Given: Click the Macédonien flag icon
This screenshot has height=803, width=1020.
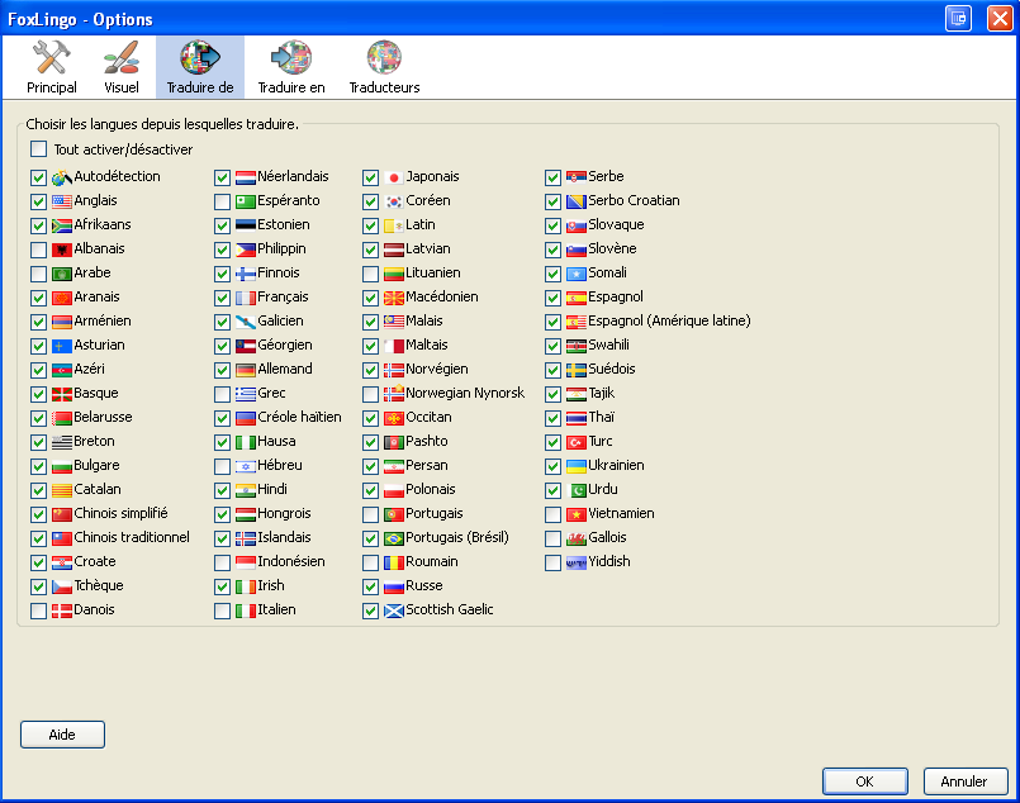Looking at the screenshot, I should pyautogui.click(x=394, y=298).
